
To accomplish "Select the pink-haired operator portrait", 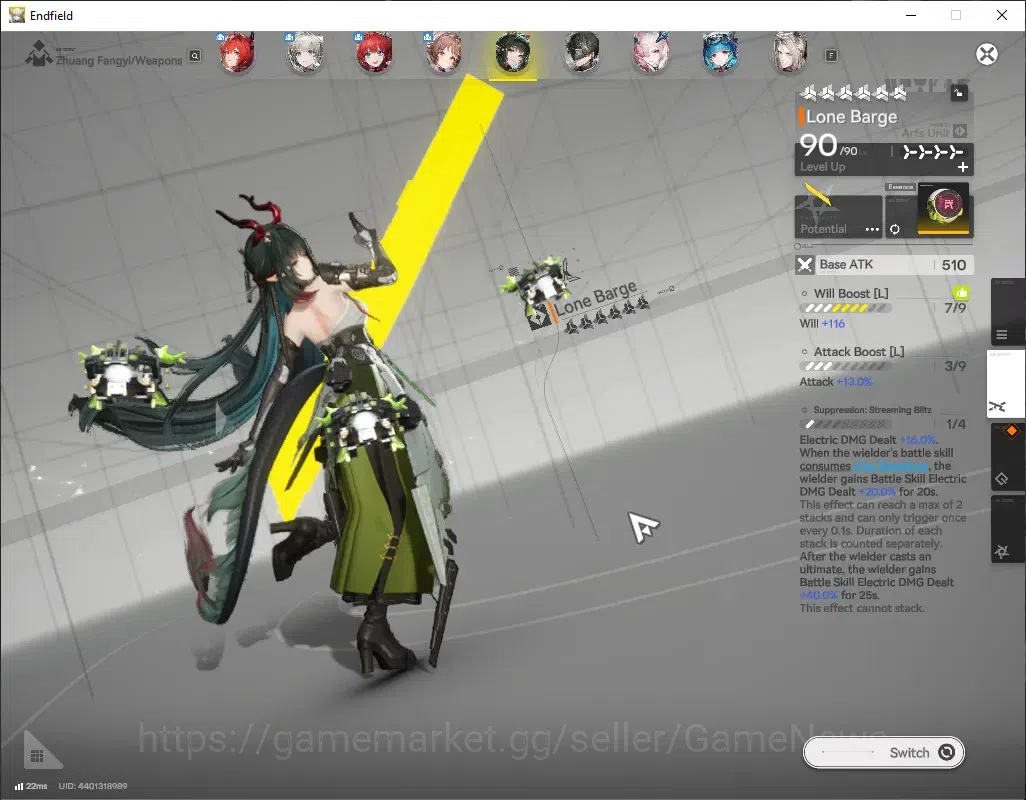I will tap(651, 52).
